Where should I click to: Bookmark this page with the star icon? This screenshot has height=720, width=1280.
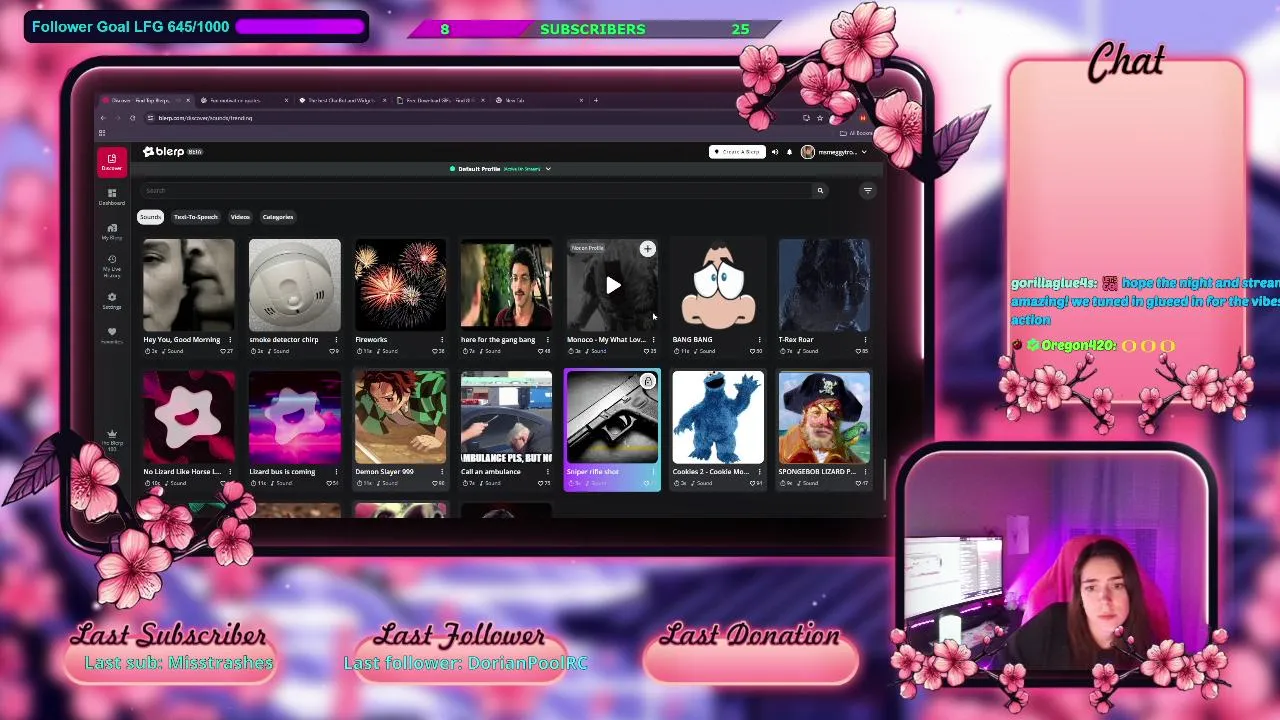click(820, 118)
